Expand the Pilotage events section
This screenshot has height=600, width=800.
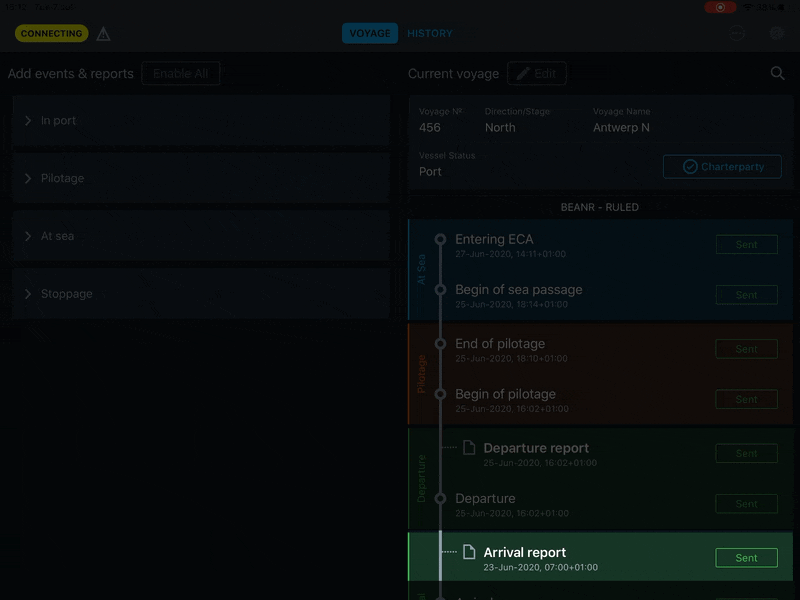pos(201,179)
